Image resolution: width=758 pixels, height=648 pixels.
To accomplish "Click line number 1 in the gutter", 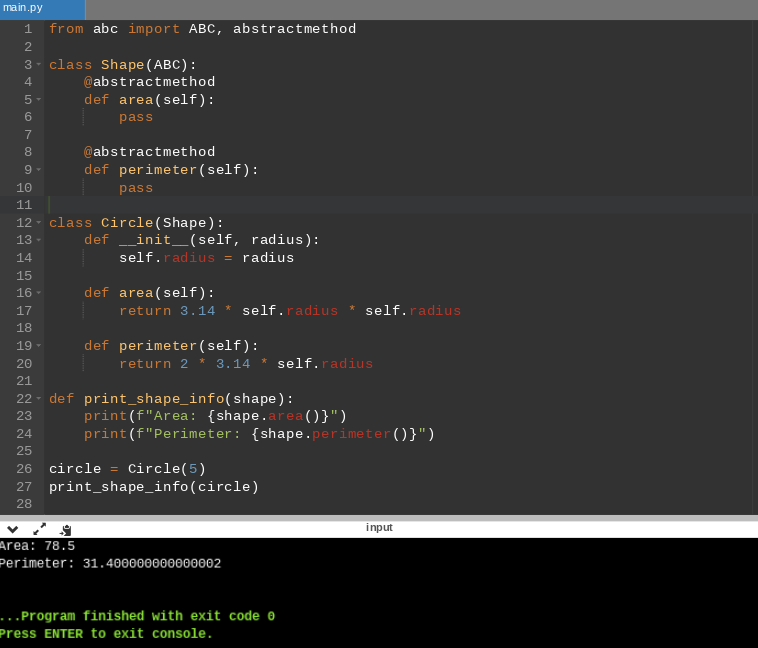I will 28,29.
